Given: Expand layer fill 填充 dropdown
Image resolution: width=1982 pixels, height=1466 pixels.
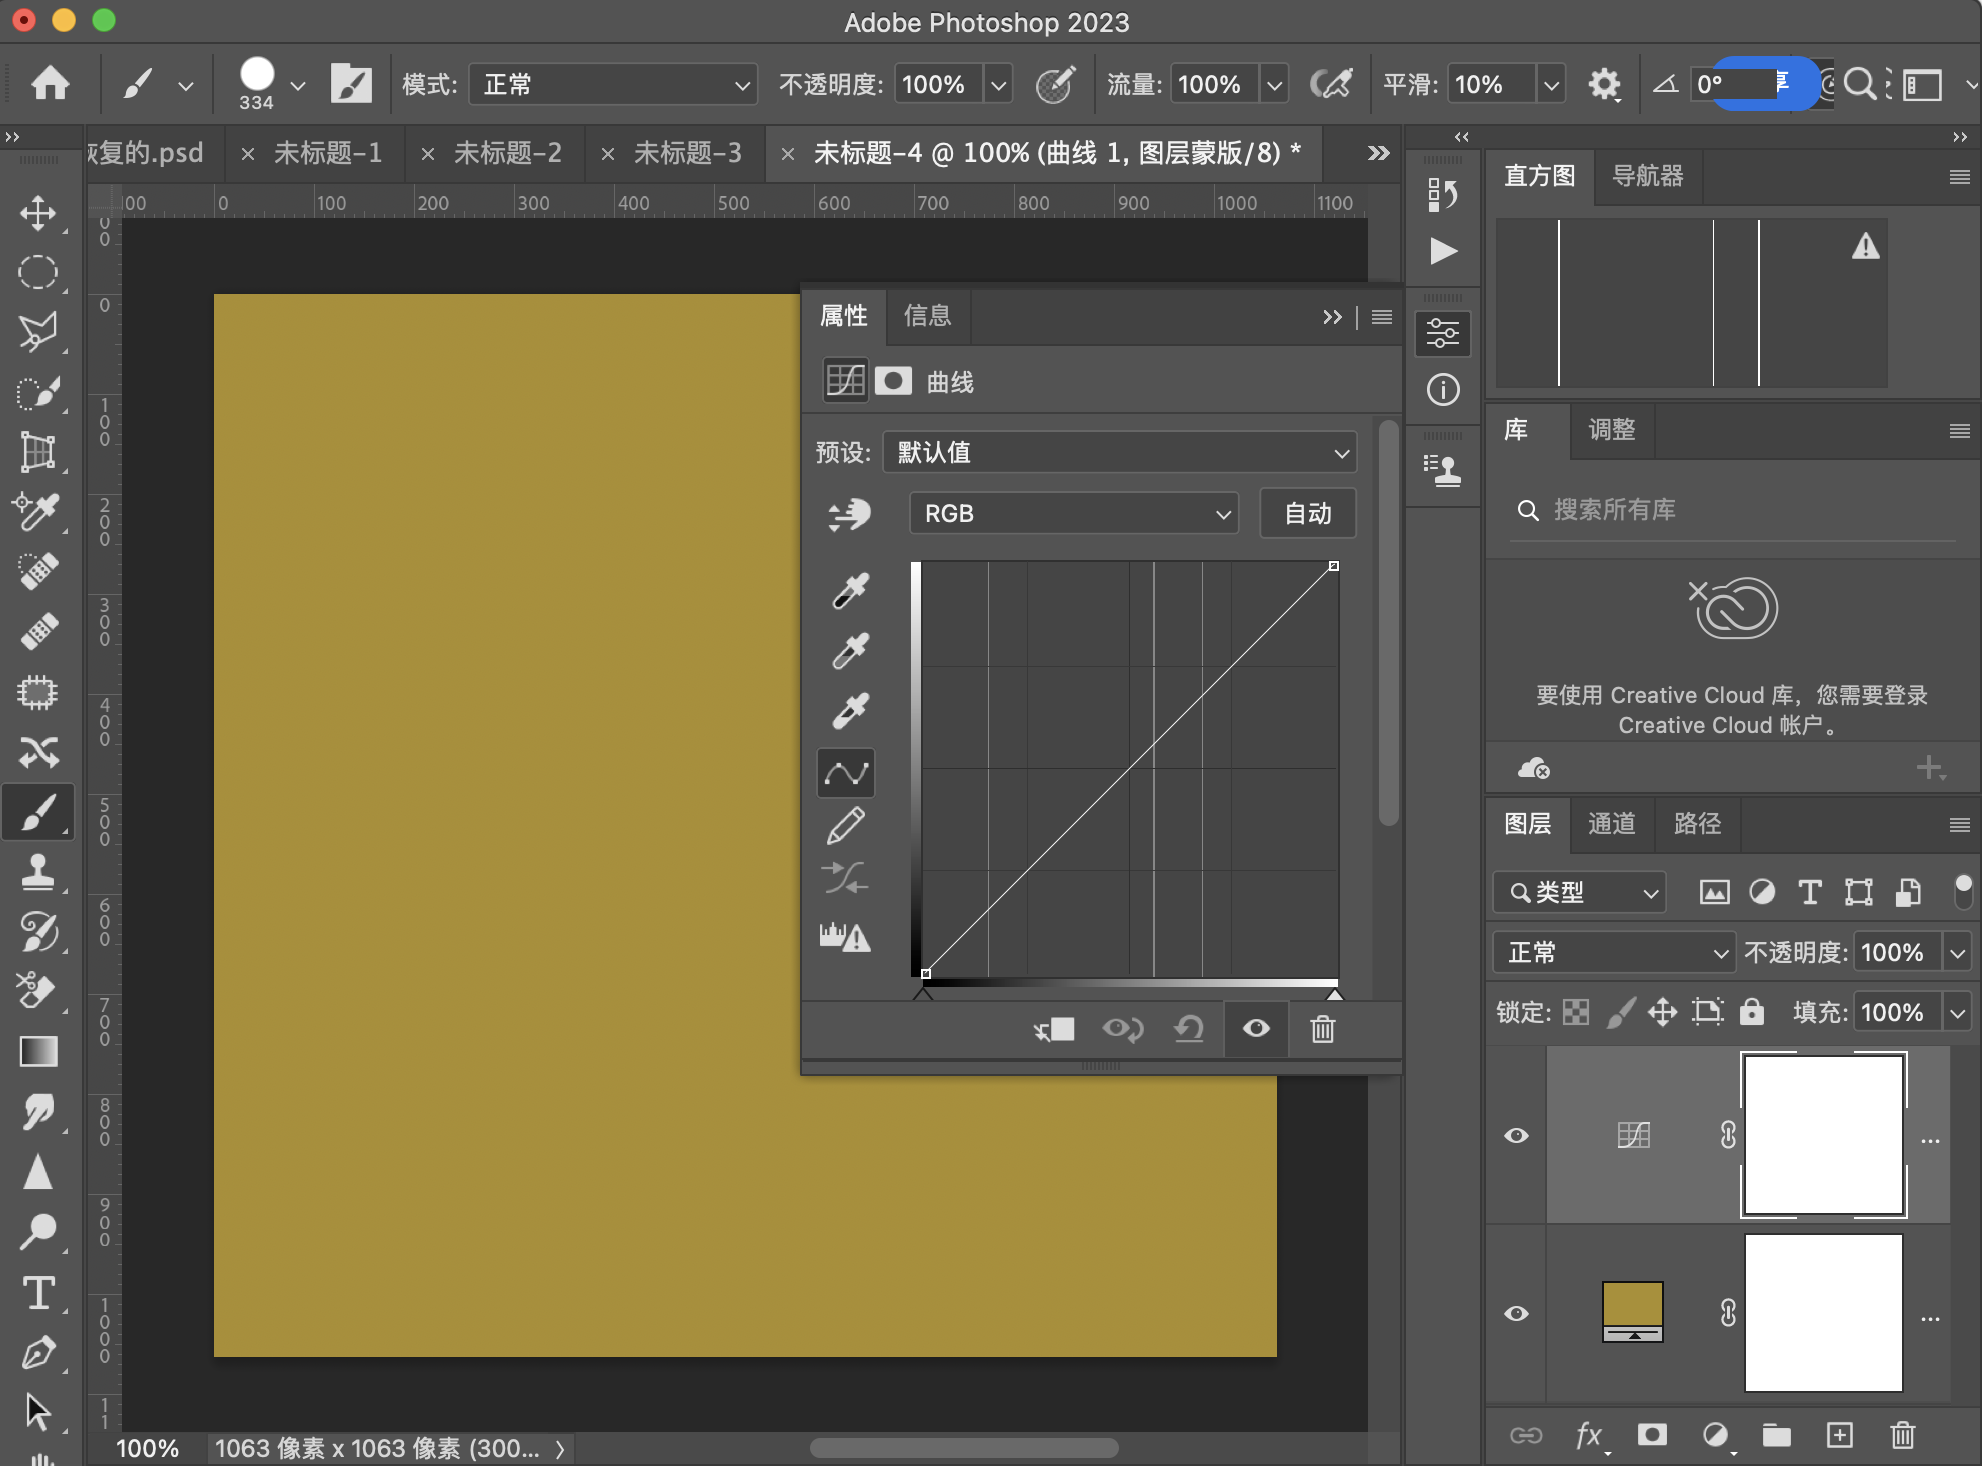Looking at the screenshot, I should [1957, 1012].
